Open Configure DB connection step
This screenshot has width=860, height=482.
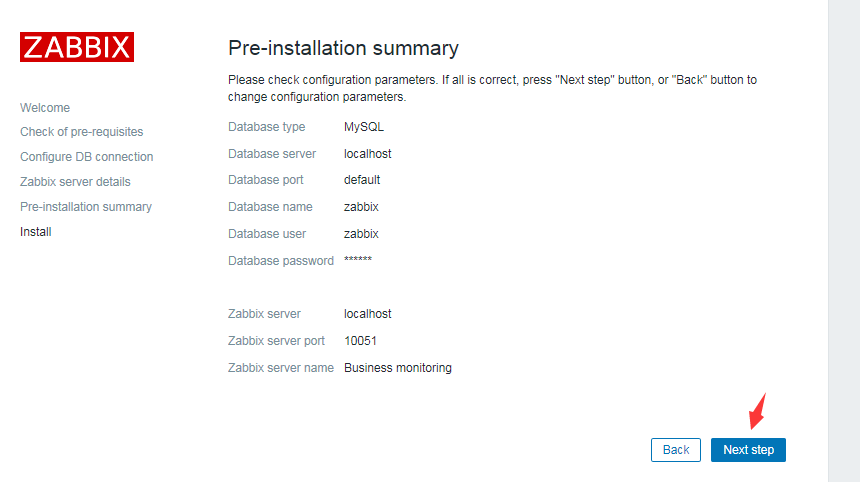(x=87, y=157)
